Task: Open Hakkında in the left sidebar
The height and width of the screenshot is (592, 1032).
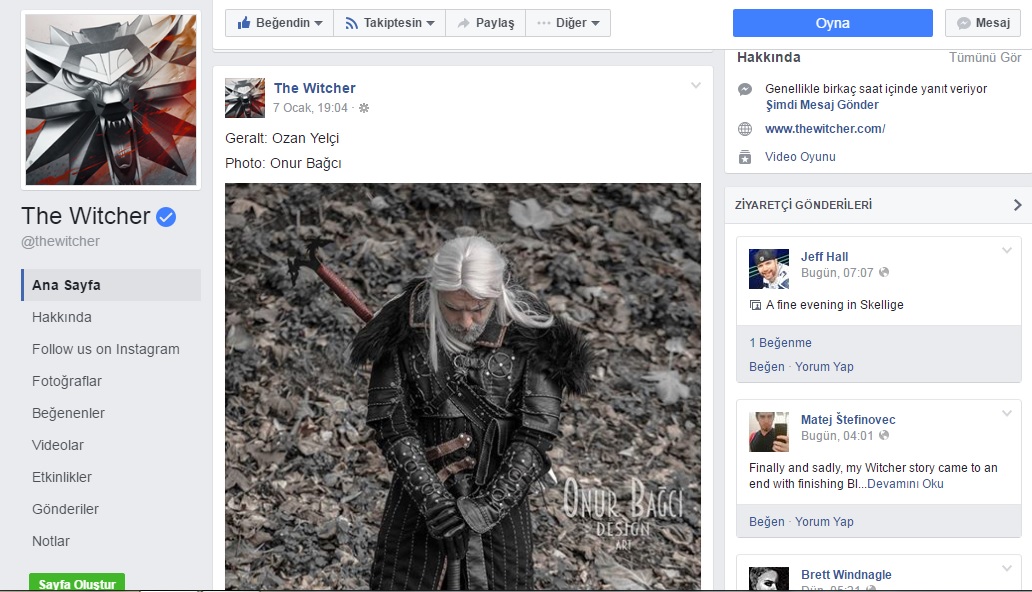Action: 62,317
